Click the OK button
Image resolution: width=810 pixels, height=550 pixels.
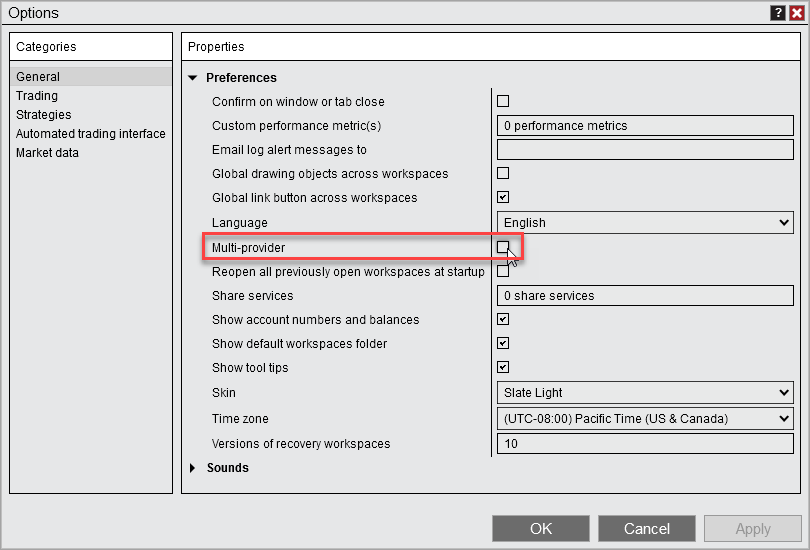point(541,528)
